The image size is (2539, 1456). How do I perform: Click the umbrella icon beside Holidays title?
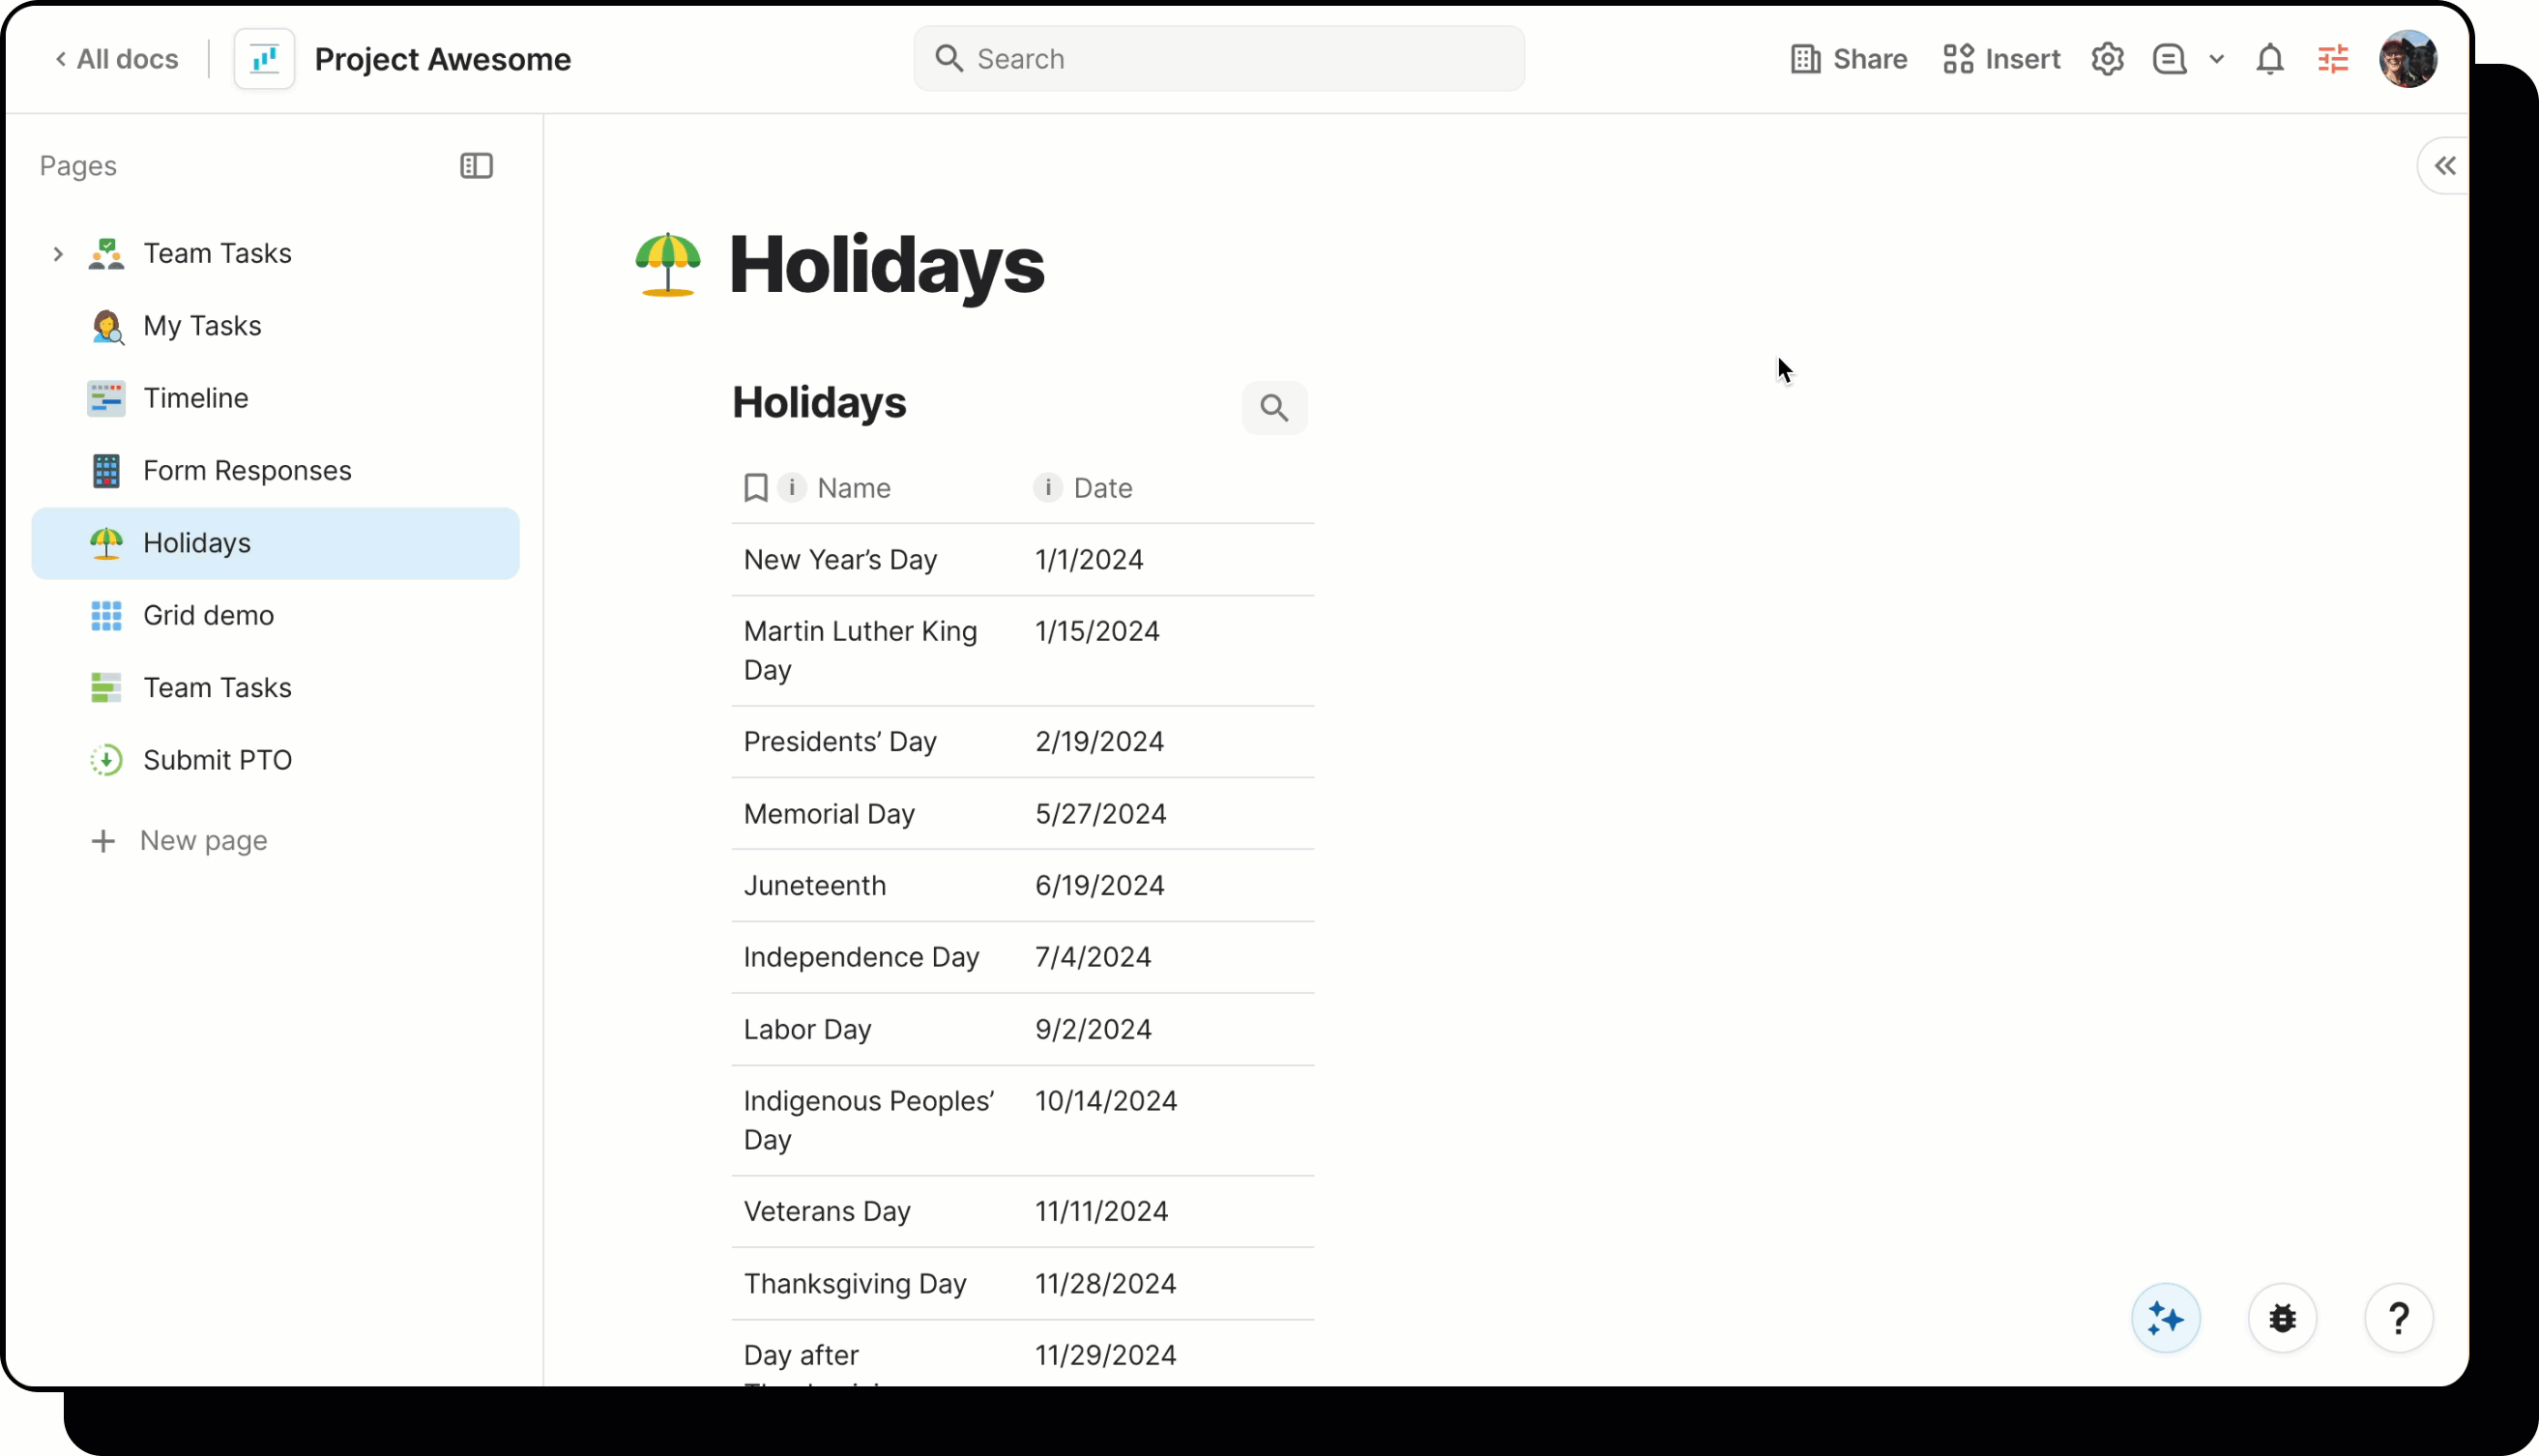coord(668,264)
